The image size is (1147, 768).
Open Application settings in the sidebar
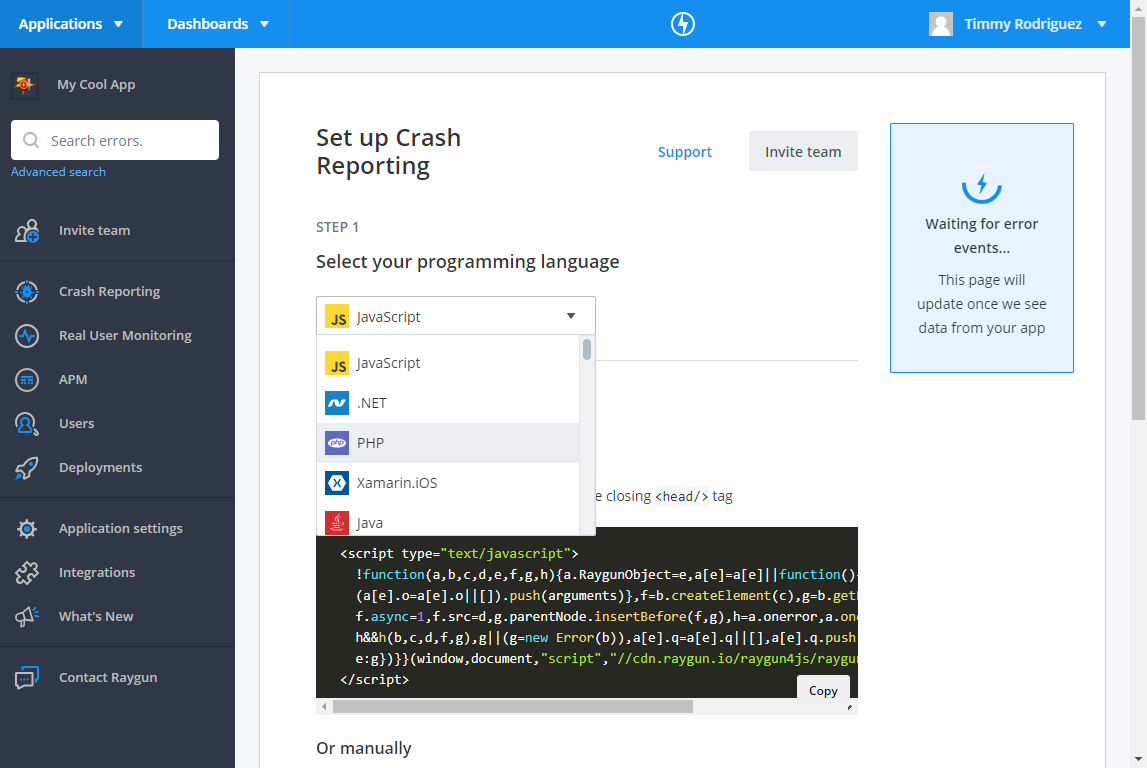(x=117, y=528)
